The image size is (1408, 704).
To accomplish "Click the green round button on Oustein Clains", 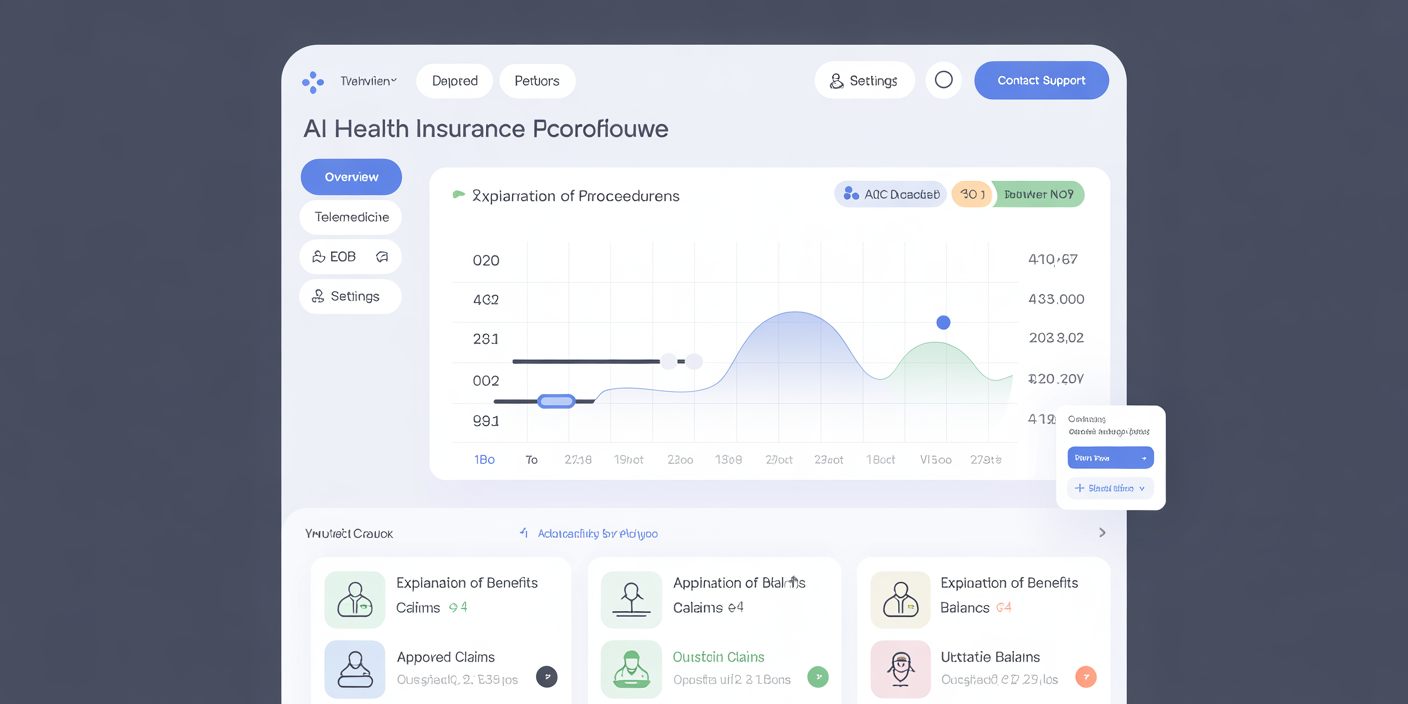I will point(818,677).
